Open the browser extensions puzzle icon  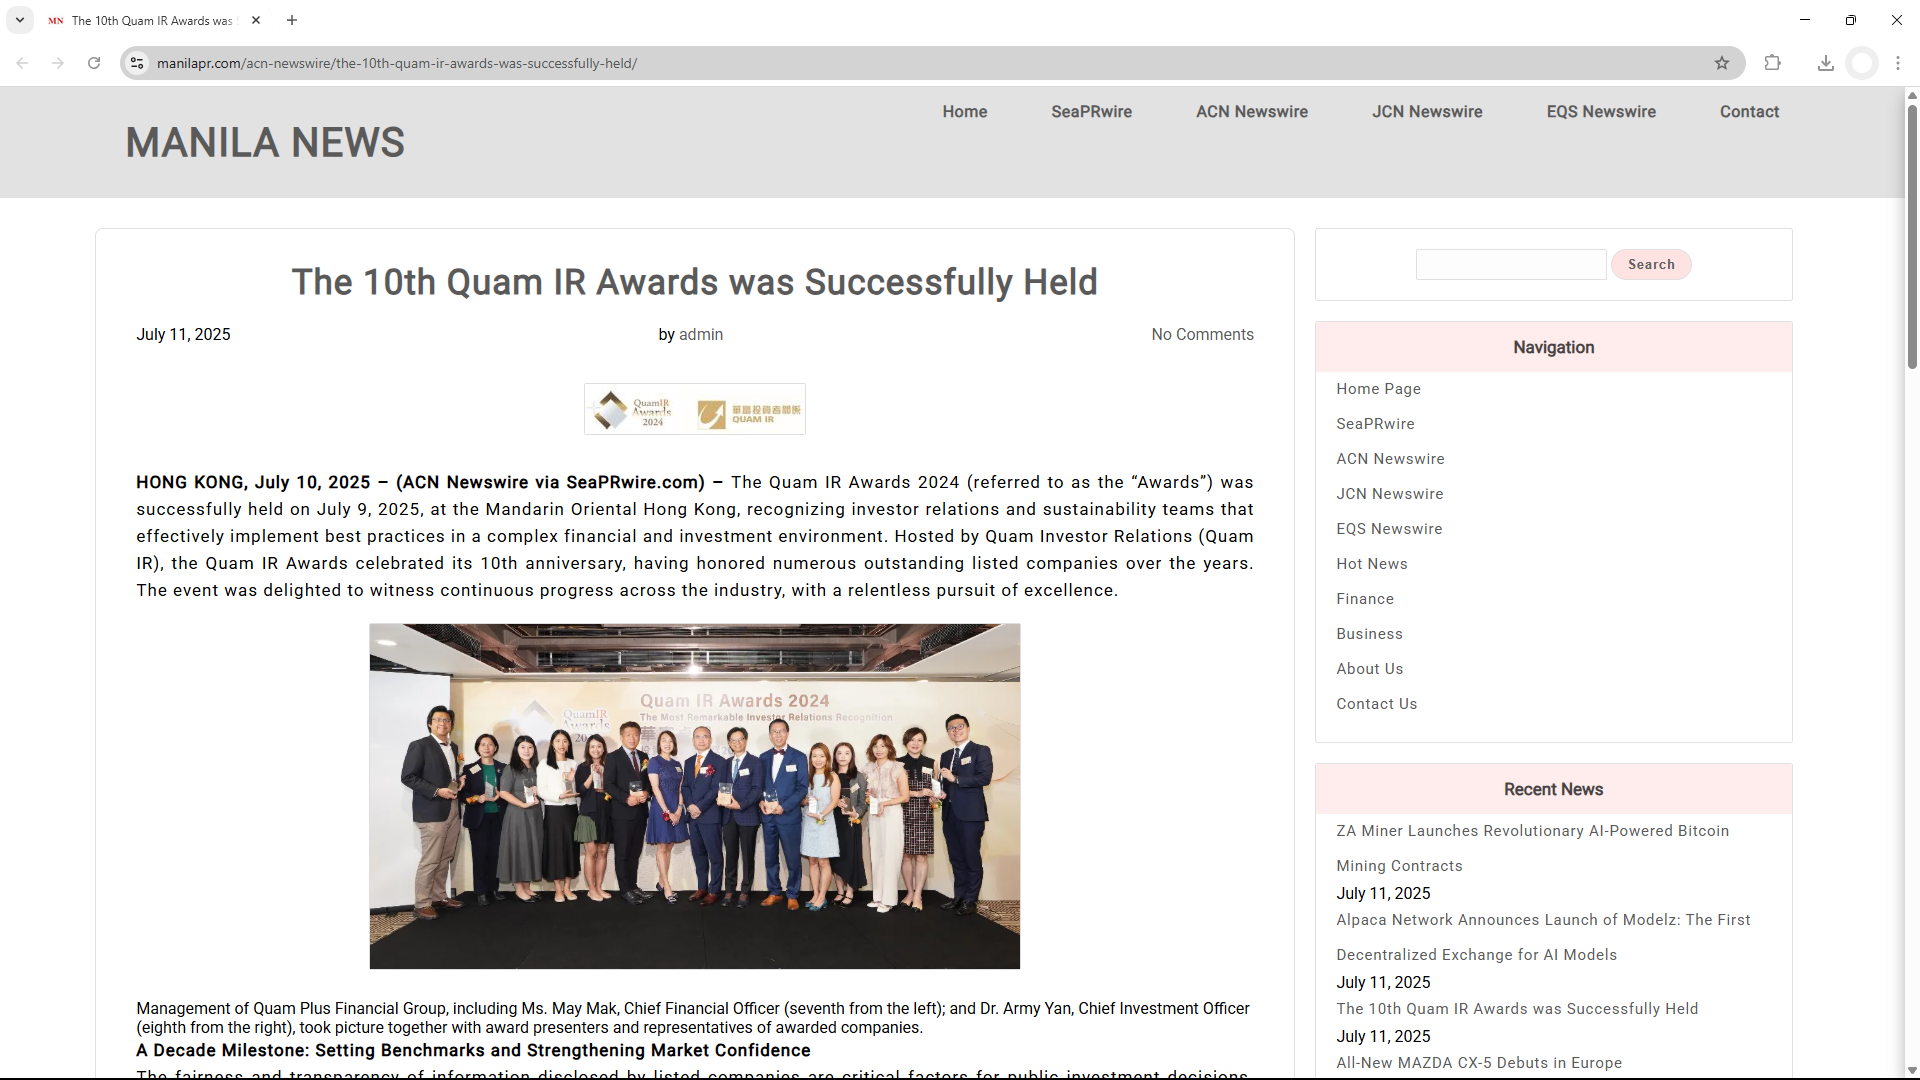[1773, 63]
